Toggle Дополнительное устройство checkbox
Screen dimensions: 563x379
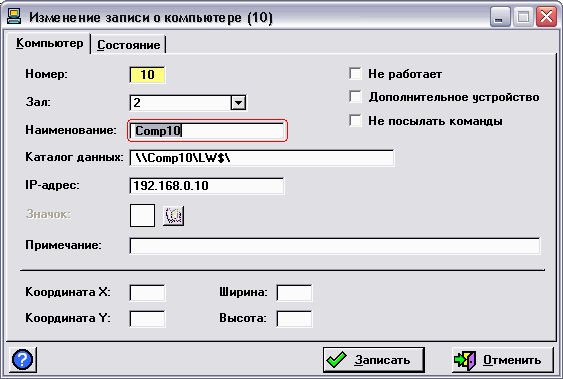[355, 97]
